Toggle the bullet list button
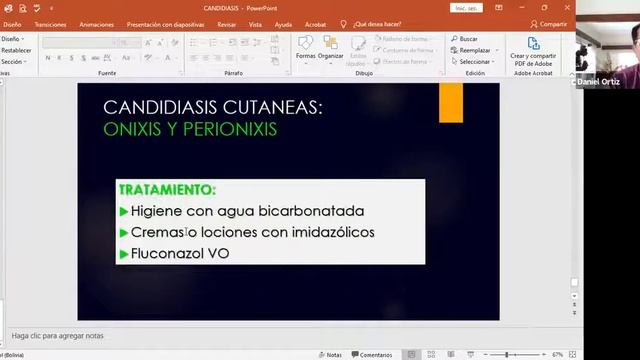 [194, 42]
